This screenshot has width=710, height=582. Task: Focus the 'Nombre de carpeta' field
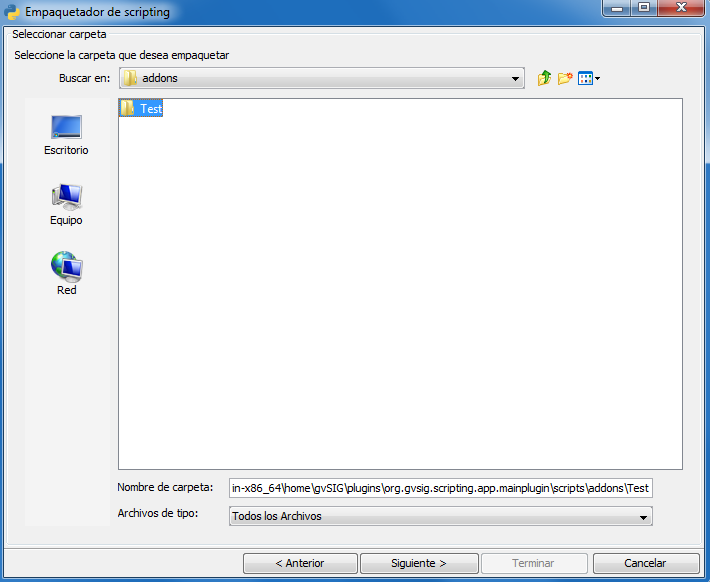point(440,488)
